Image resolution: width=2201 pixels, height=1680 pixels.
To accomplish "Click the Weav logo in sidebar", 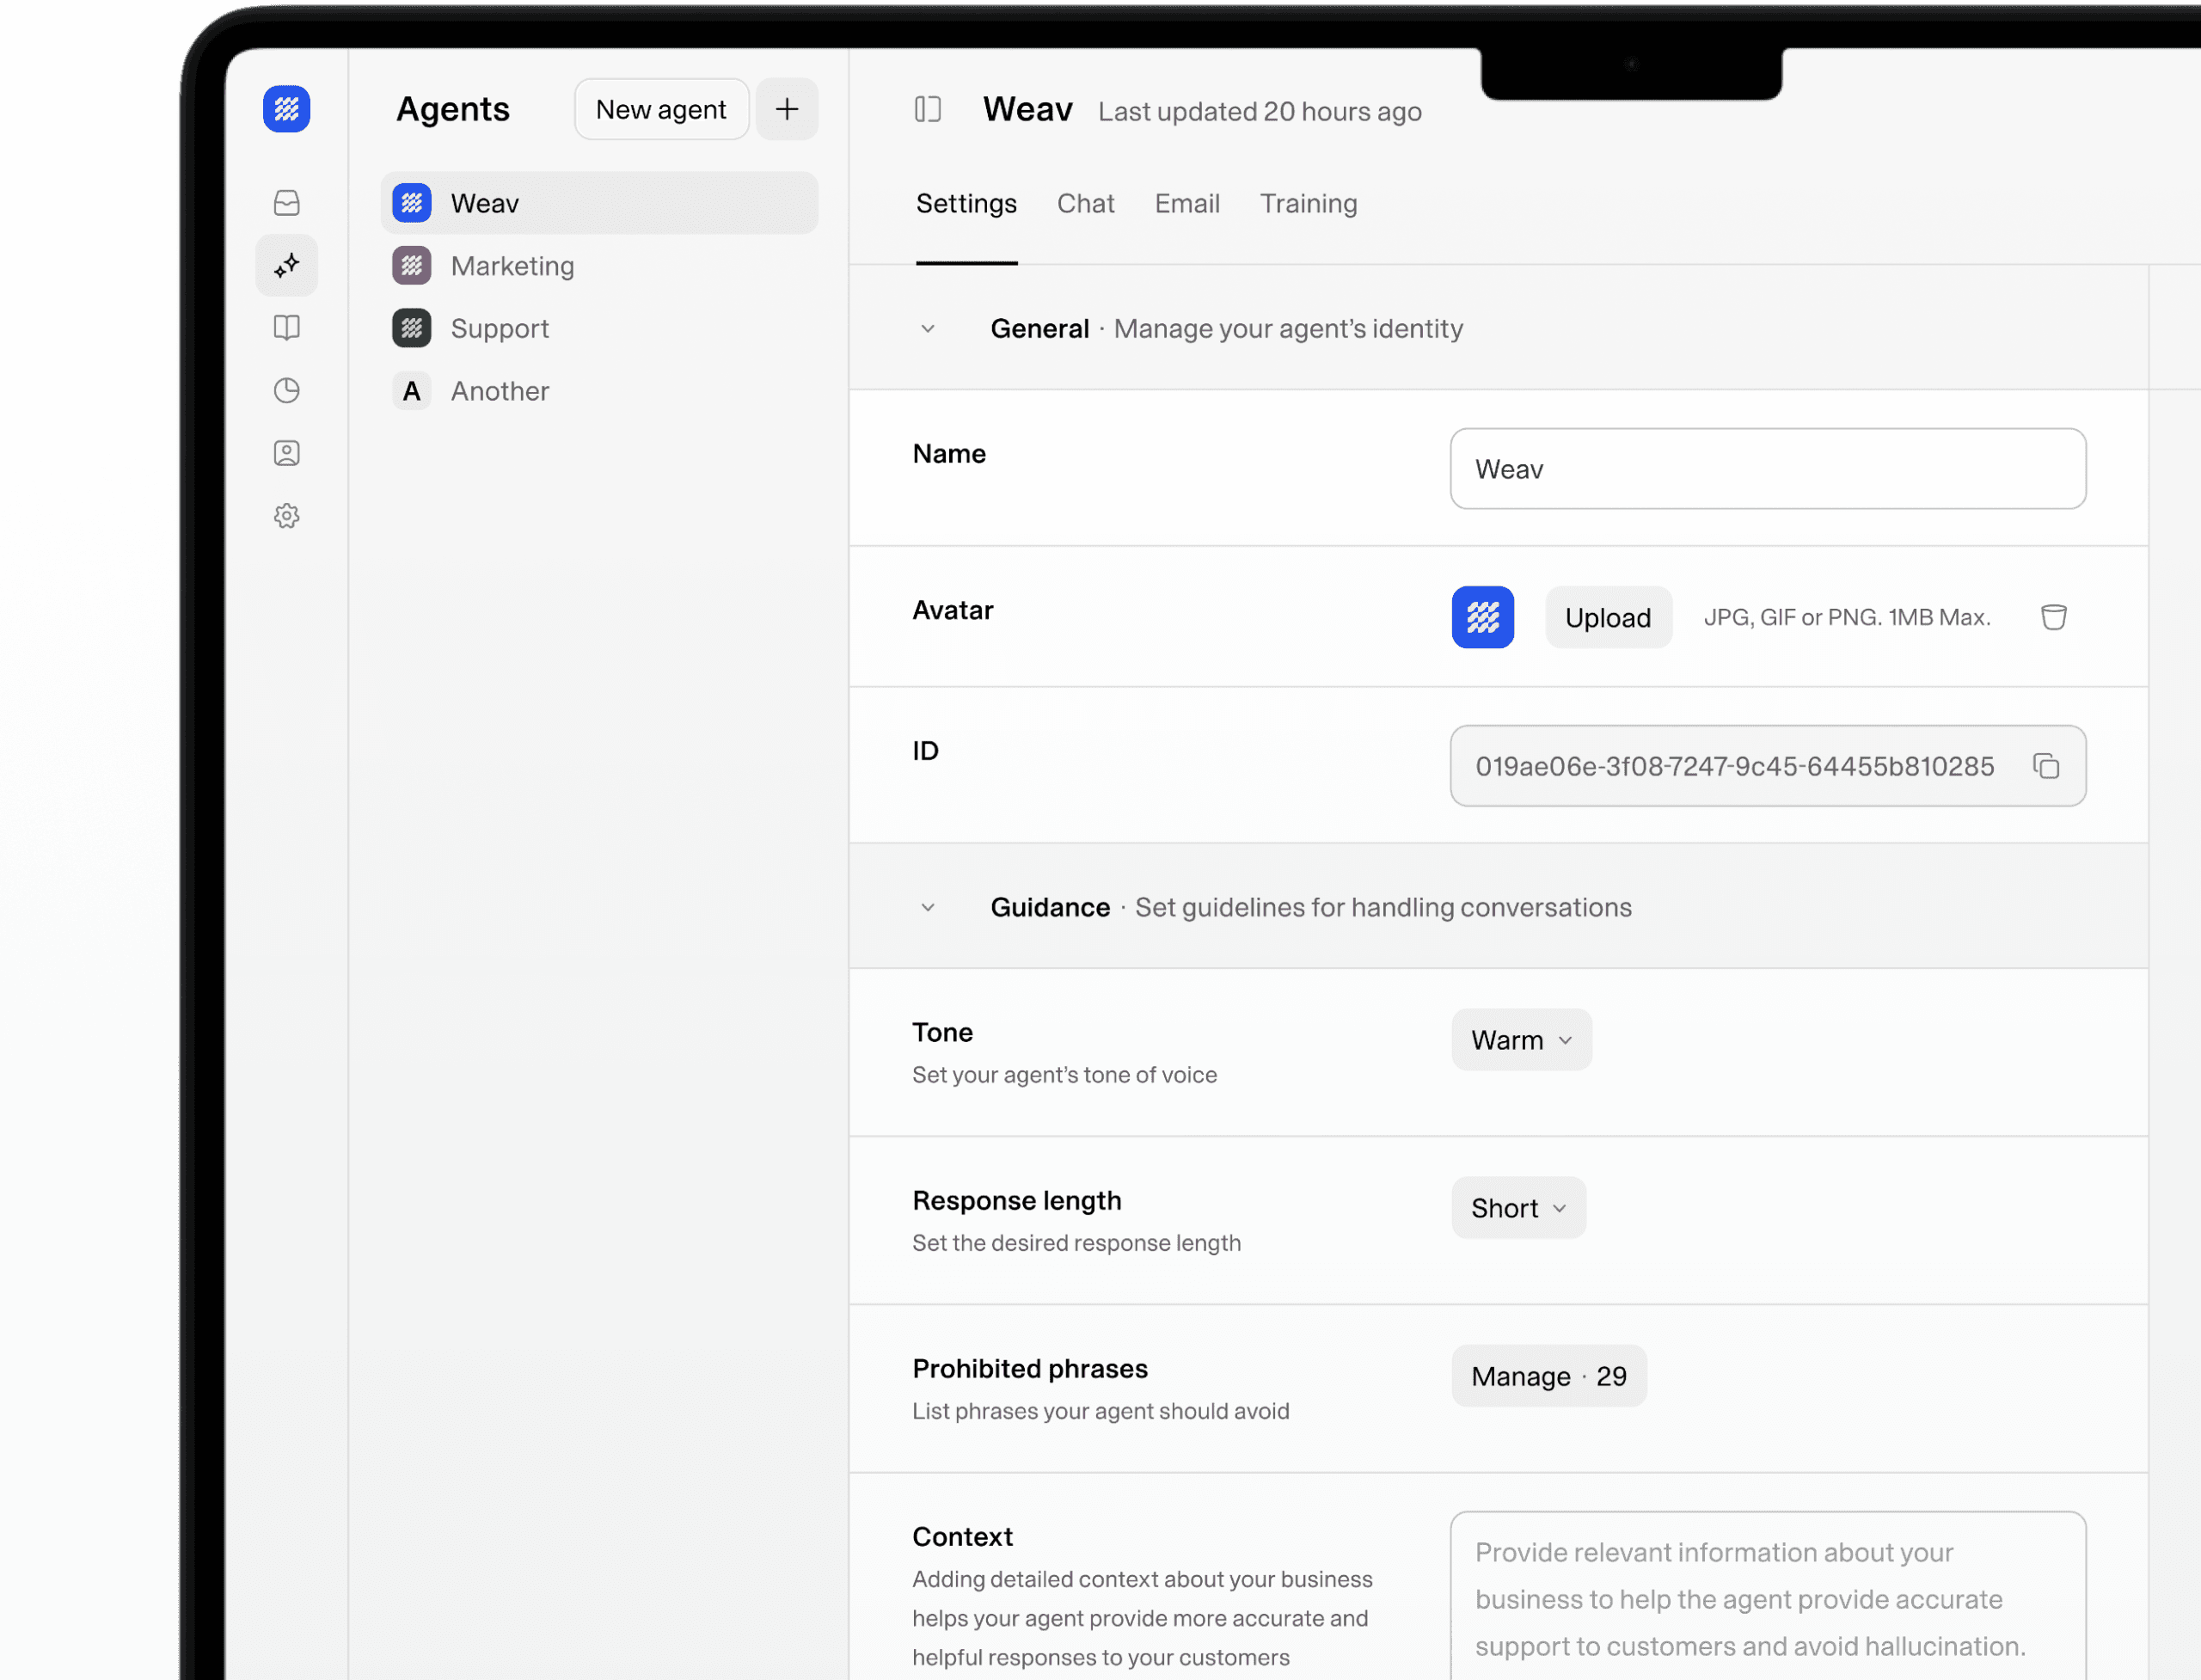I will 286,108.
